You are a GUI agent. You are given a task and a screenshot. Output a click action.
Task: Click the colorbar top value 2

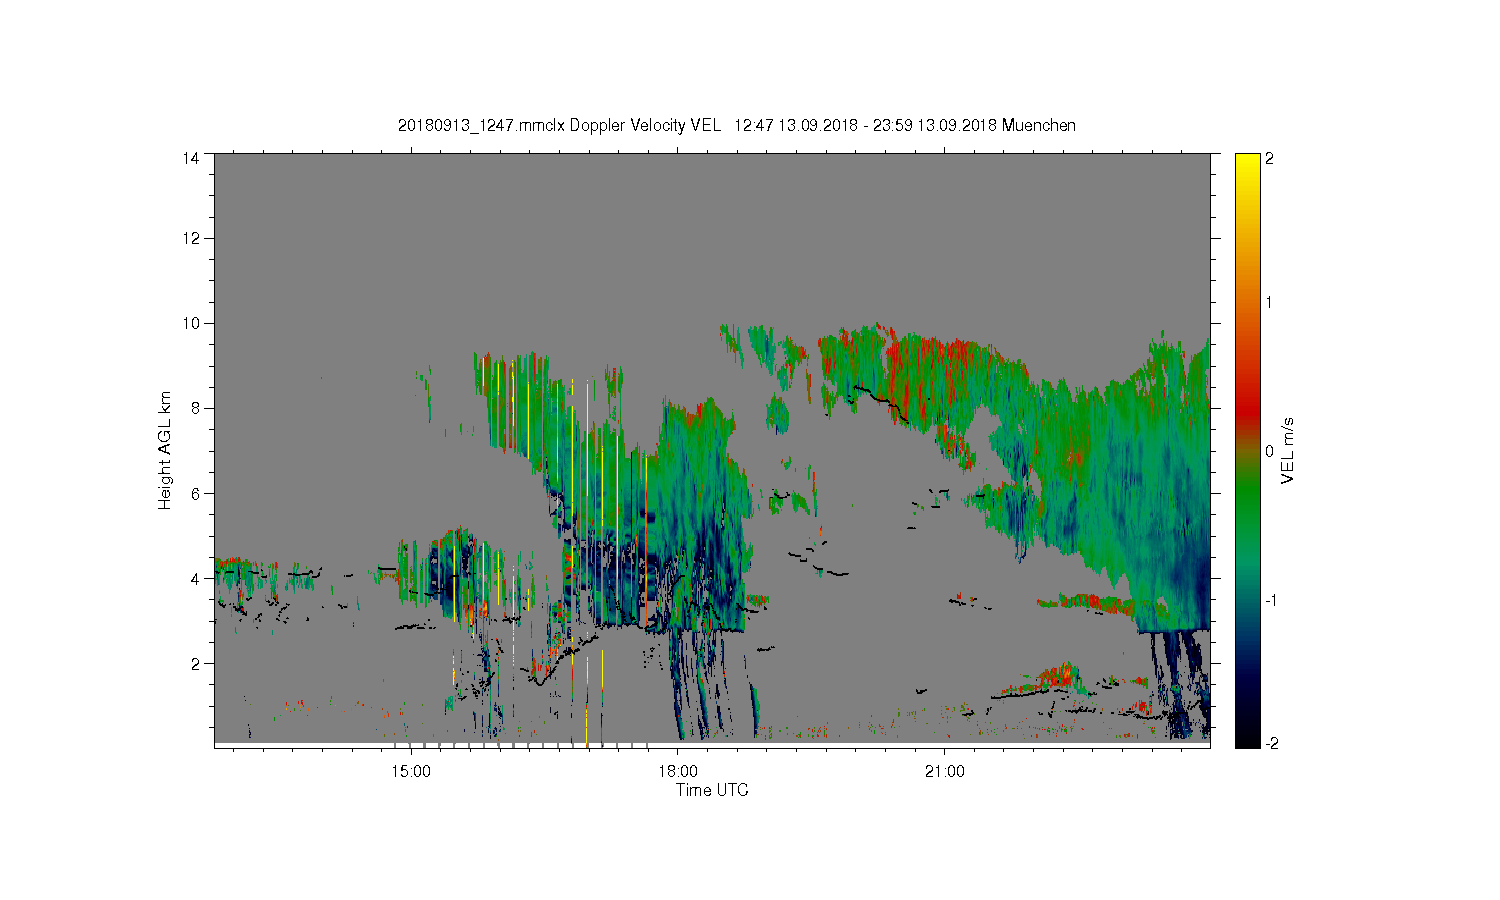click(x=1269, y=159)
